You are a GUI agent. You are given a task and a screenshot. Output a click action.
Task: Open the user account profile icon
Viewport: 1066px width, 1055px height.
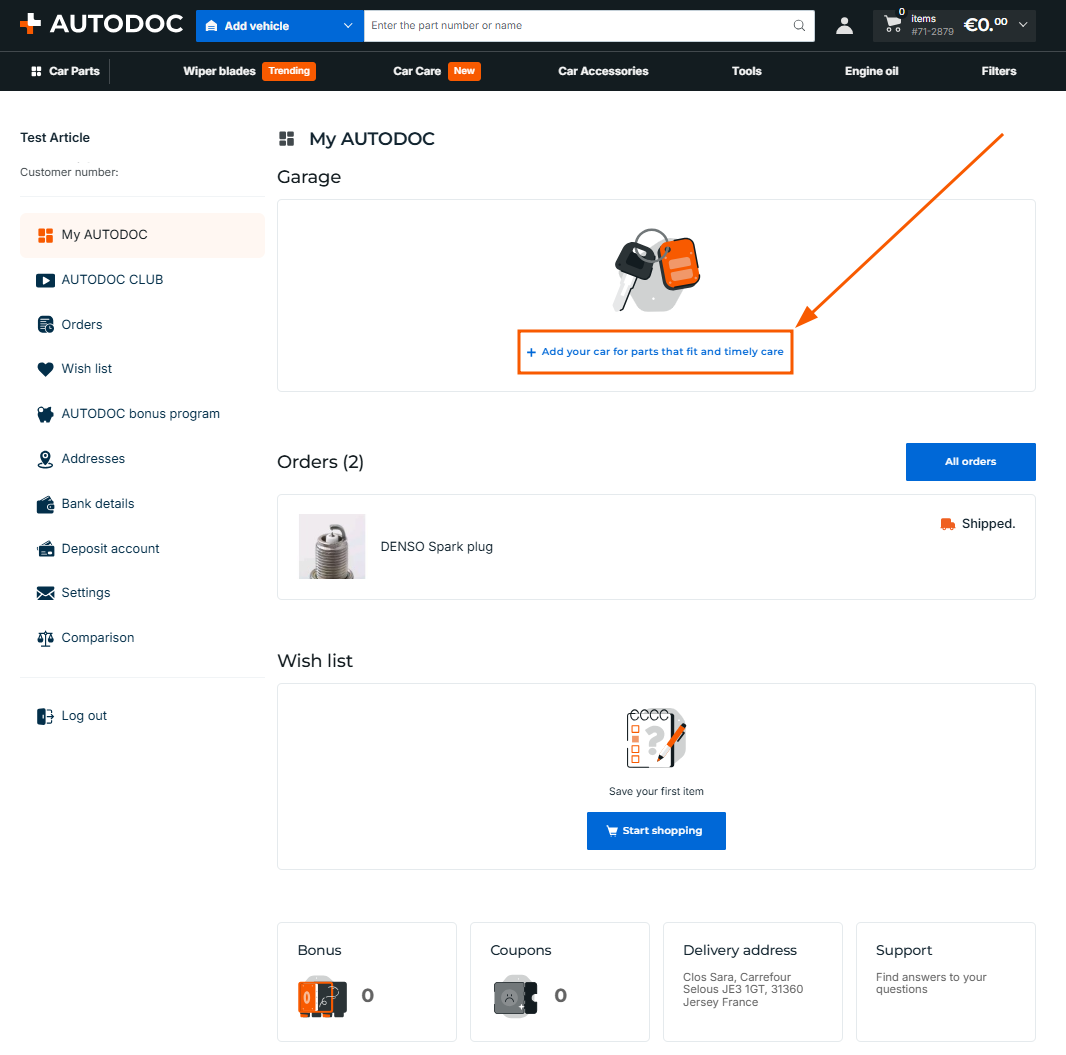click(x=844, y=26)
